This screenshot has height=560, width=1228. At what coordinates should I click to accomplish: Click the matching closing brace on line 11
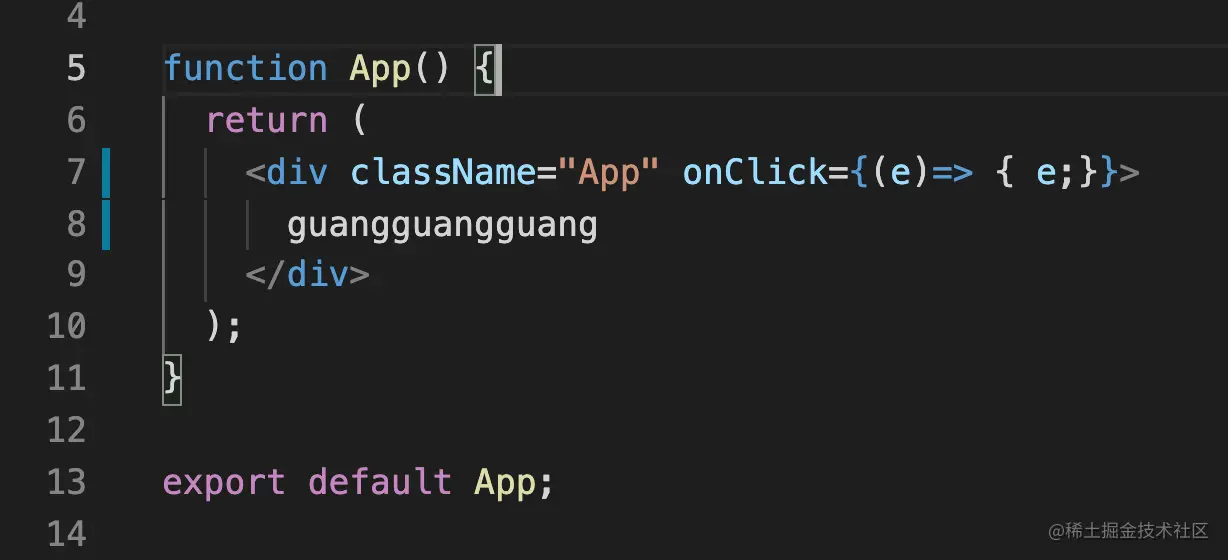pyautogui.click(x=172, y=378)
